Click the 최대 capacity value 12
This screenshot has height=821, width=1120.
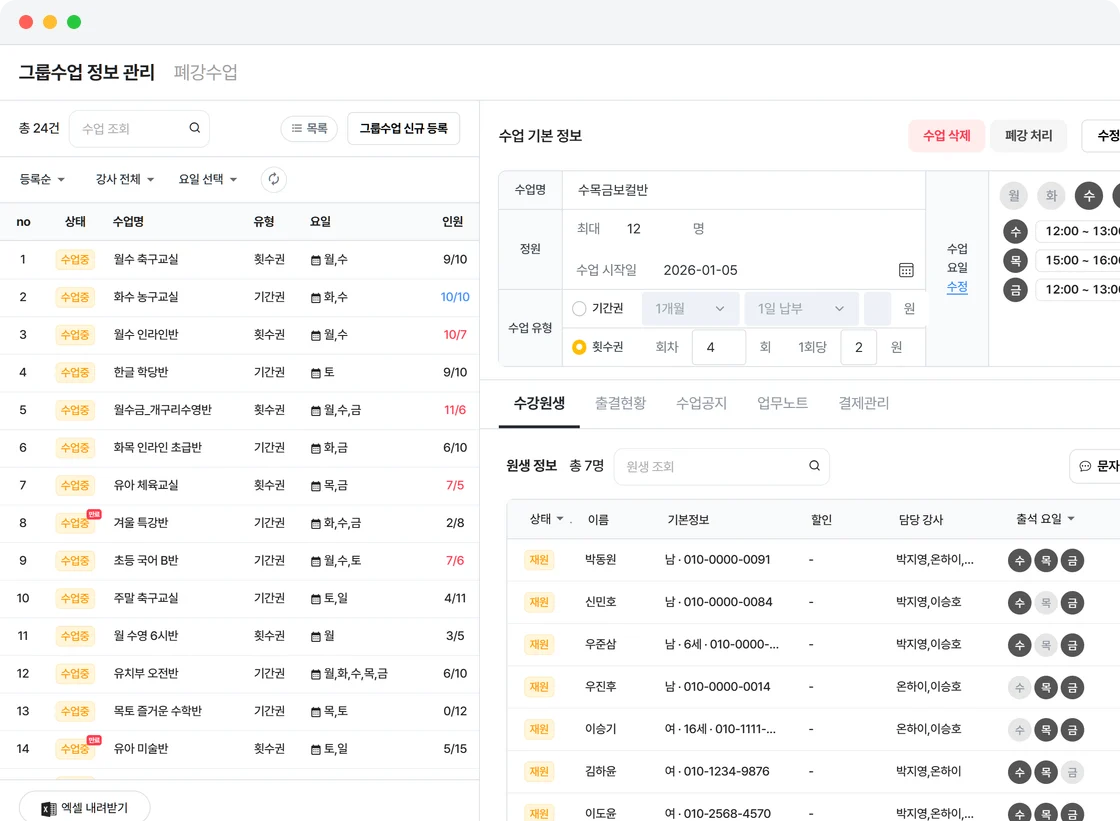[x=634, y=229]
